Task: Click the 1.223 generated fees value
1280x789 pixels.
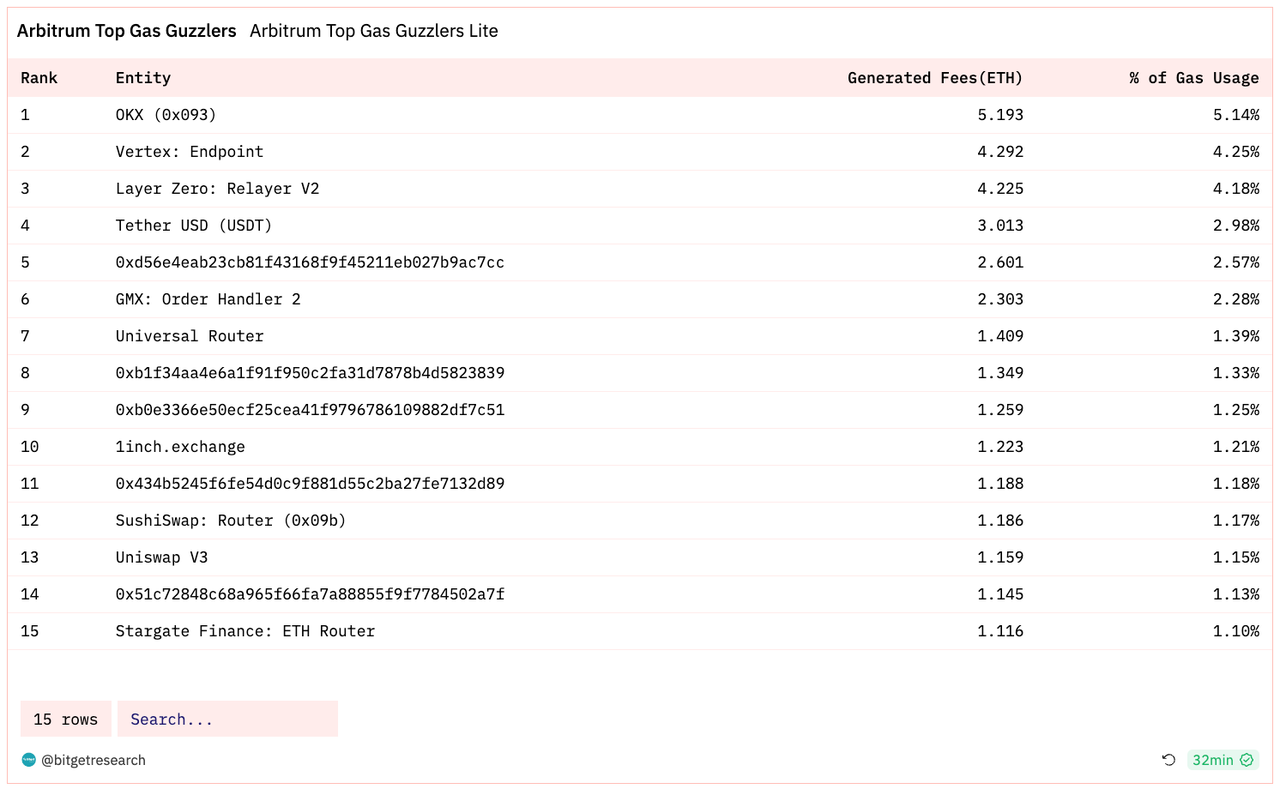Action: click(x=1000, y=447)
